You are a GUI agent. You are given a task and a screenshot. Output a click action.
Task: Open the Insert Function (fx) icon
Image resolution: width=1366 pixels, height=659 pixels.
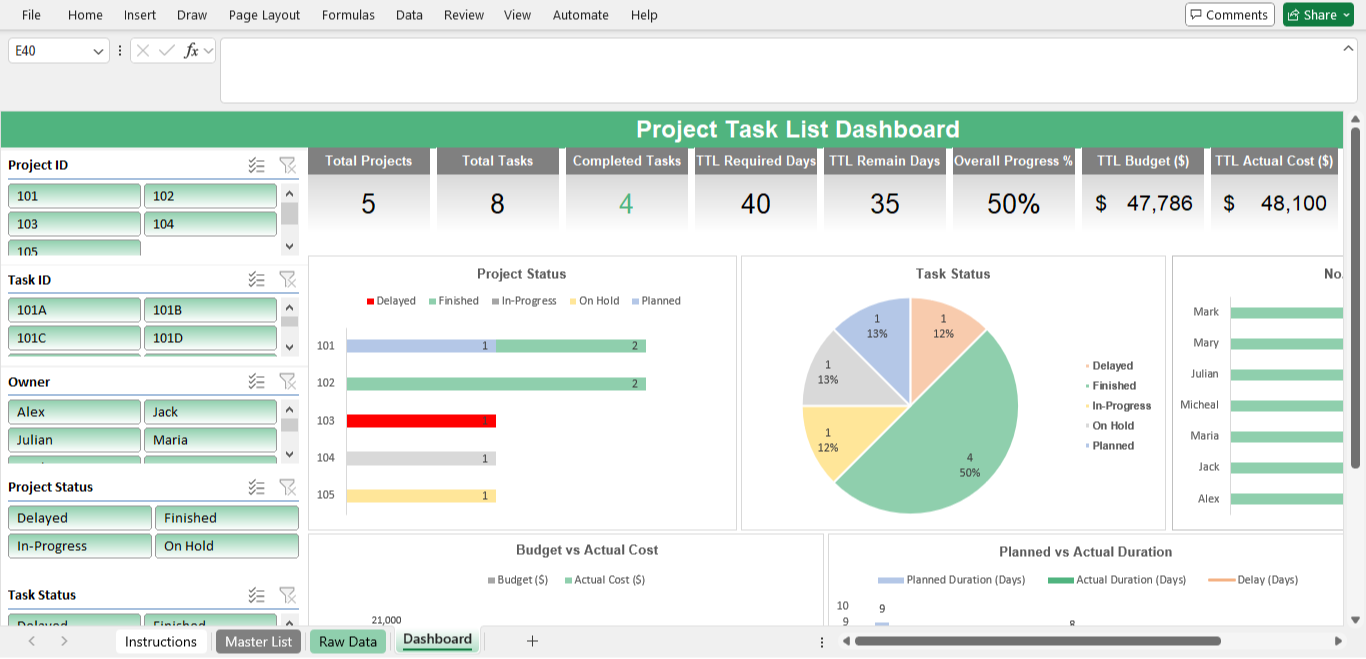tap(190, 50)
